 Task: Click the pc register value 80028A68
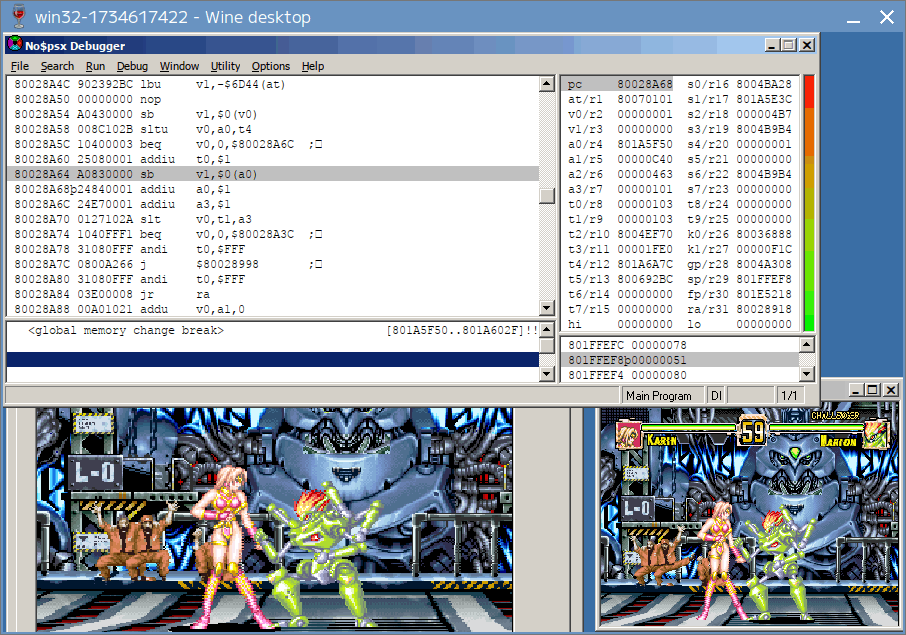(x=645, y=84)
